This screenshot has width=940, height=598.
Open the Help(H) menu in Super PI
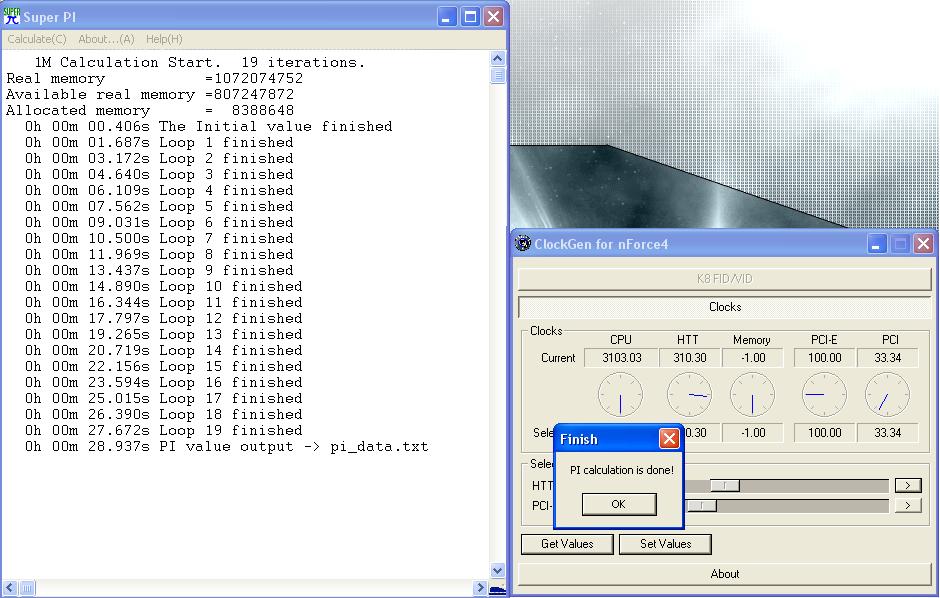coord(164,39)
